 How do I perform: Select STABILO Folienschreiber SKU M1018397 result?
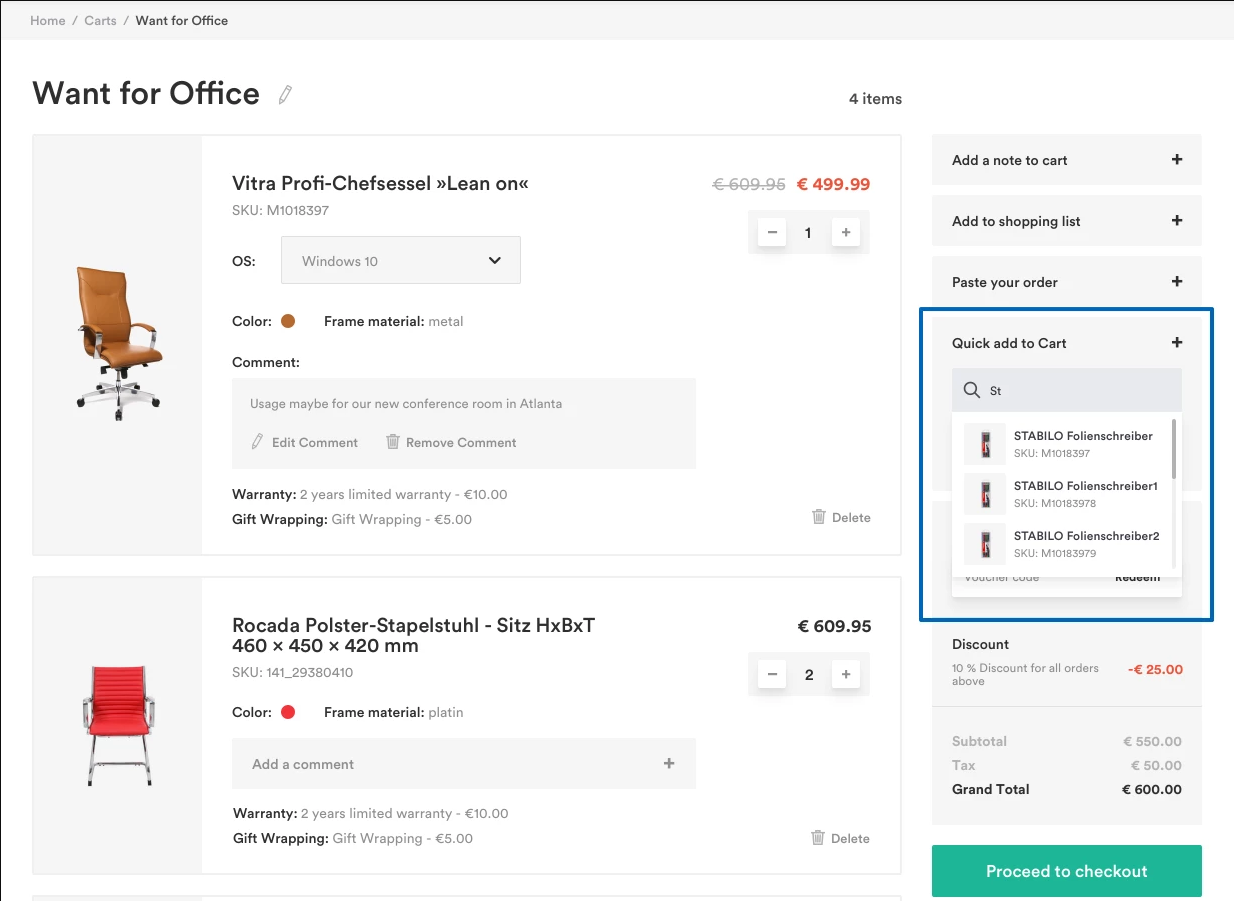point(1062,444)
